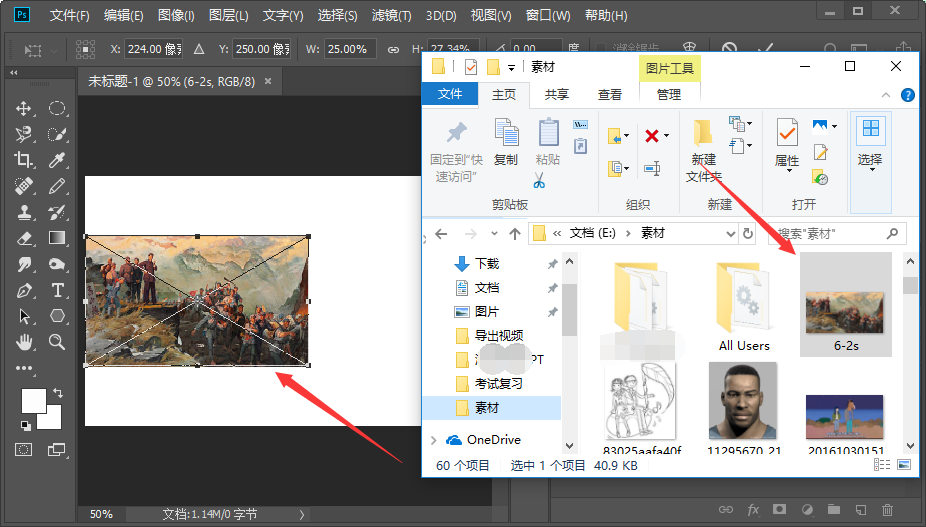Click the 新建文件夹 button
The height and width of the screenshot is (527, 926).
tap(703, 151)
